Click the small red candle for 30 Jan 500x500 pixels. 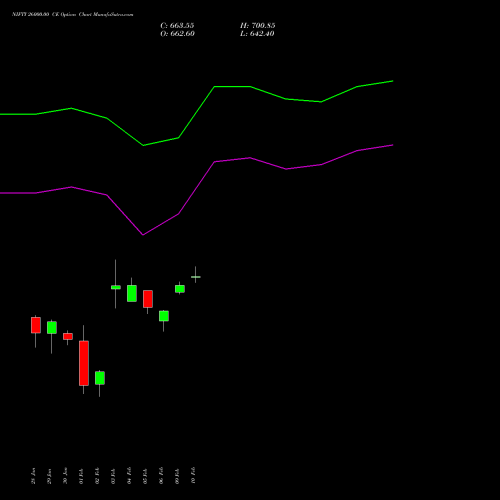click(x=68, y=336)
